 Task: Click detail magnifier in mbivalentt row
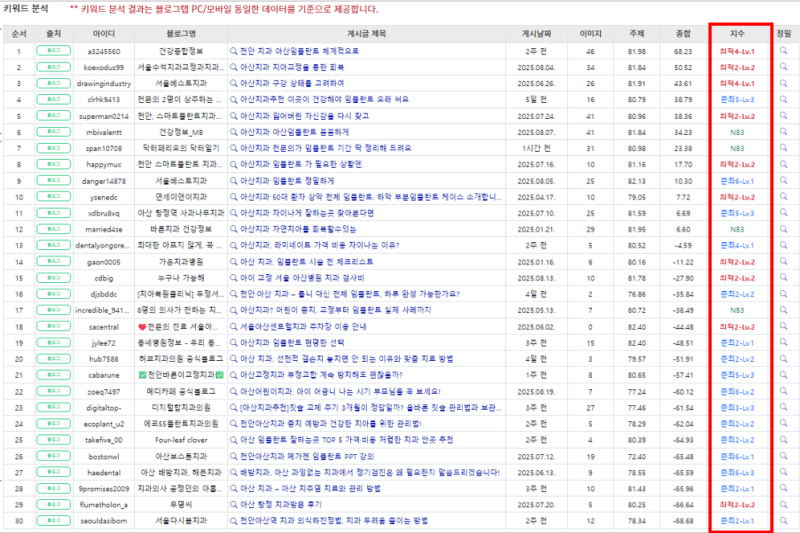[783, 132]
